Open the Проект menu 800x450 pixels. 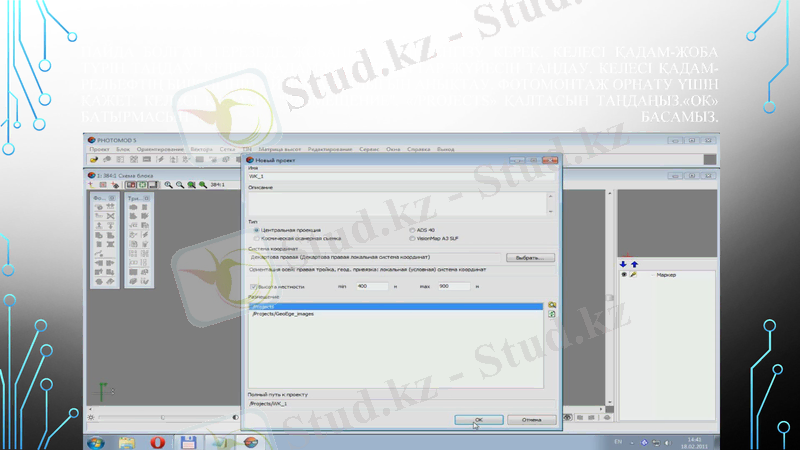(98, 147)
